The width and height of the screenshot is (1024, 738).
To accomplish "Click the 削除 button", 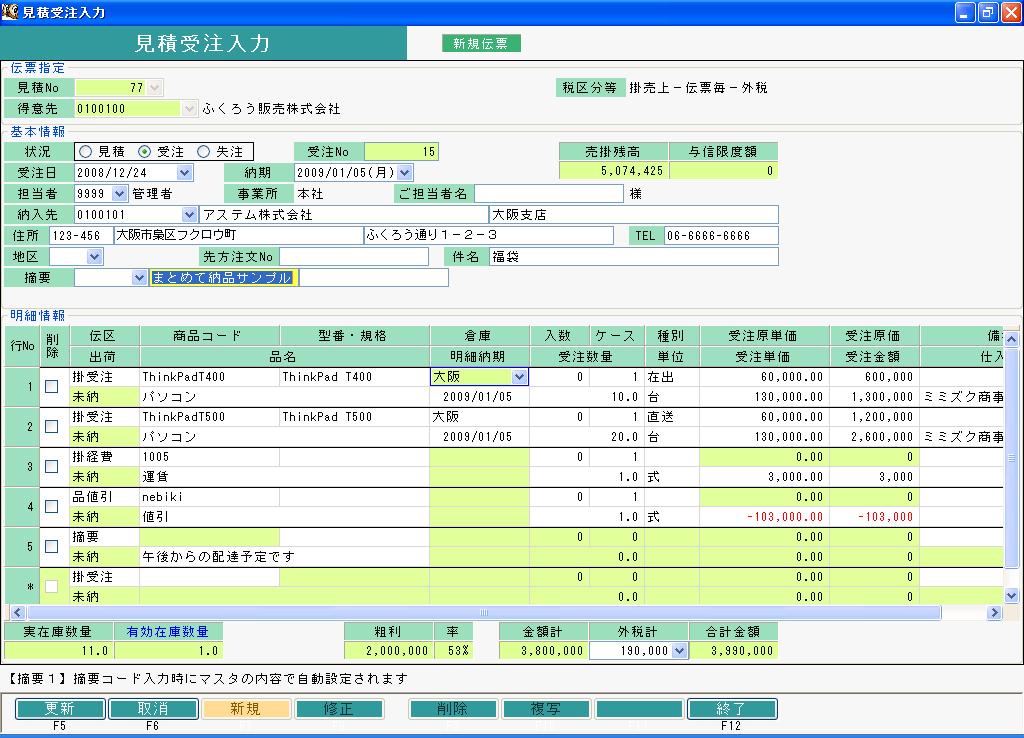I will [453, 709].
